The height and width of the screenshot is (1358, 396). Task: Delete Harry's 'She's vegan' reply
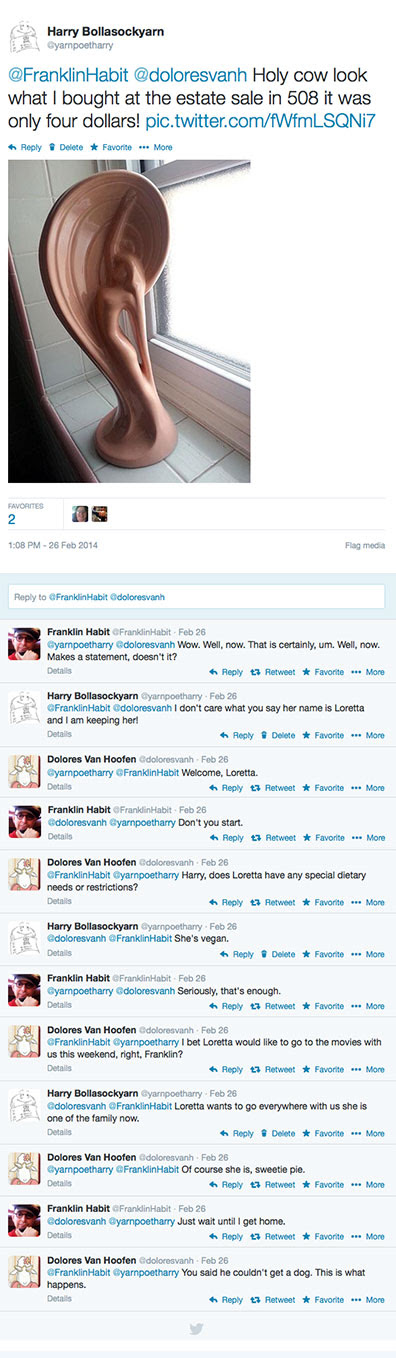click(277, 954)
